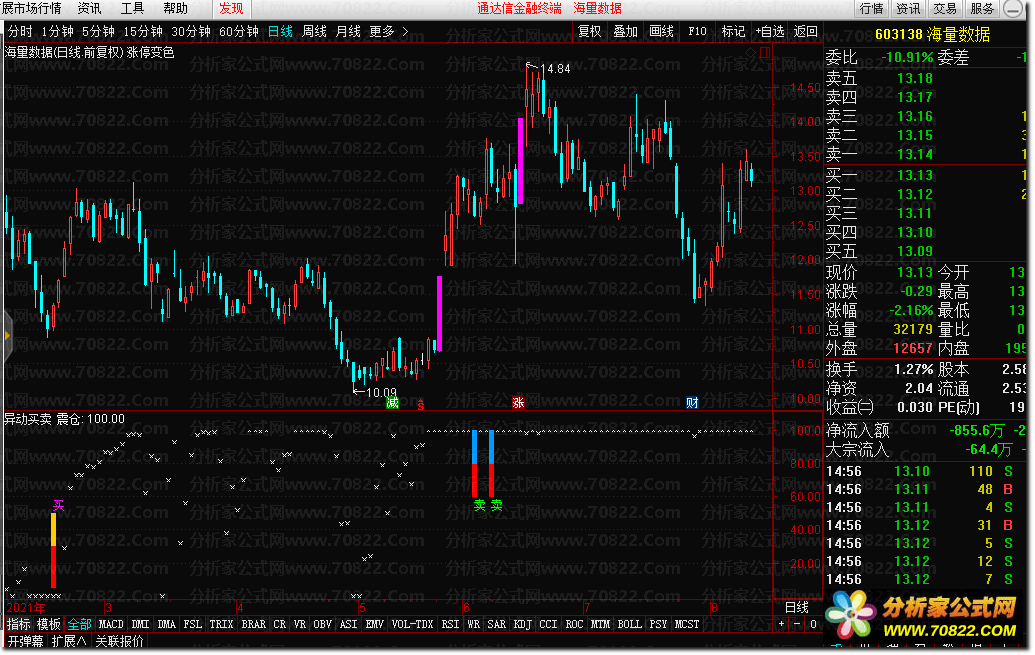Click the 10.09 low price label

coord(381,392)
